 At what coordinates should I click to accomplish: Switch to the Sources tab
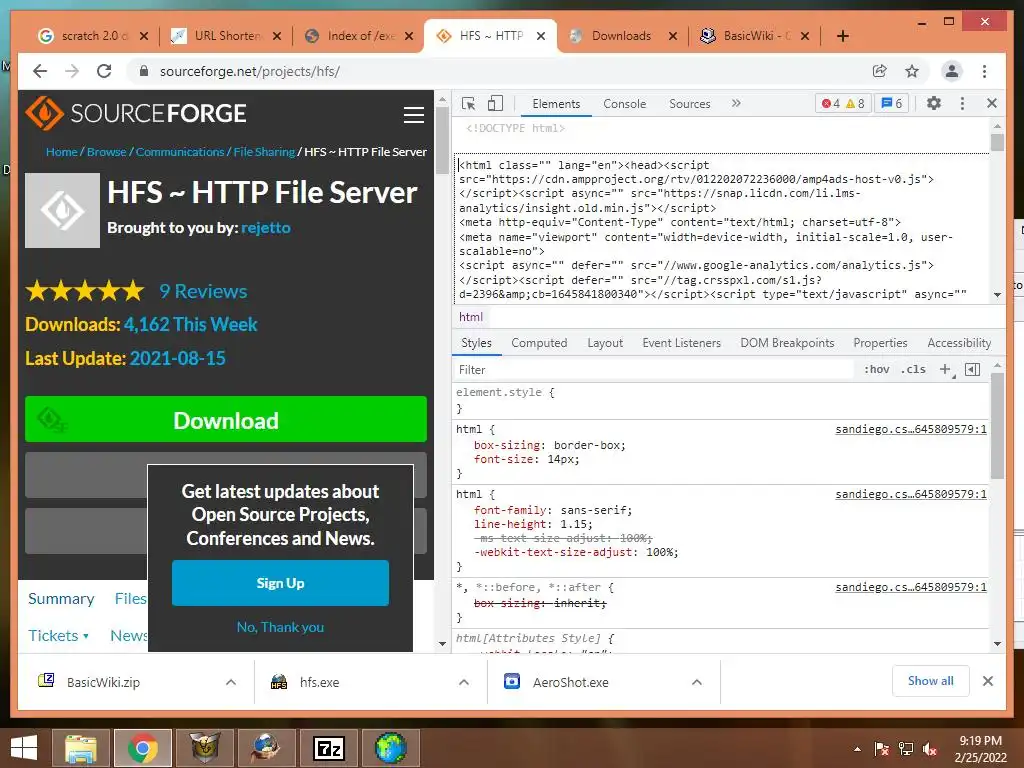[x=690, y=104]
